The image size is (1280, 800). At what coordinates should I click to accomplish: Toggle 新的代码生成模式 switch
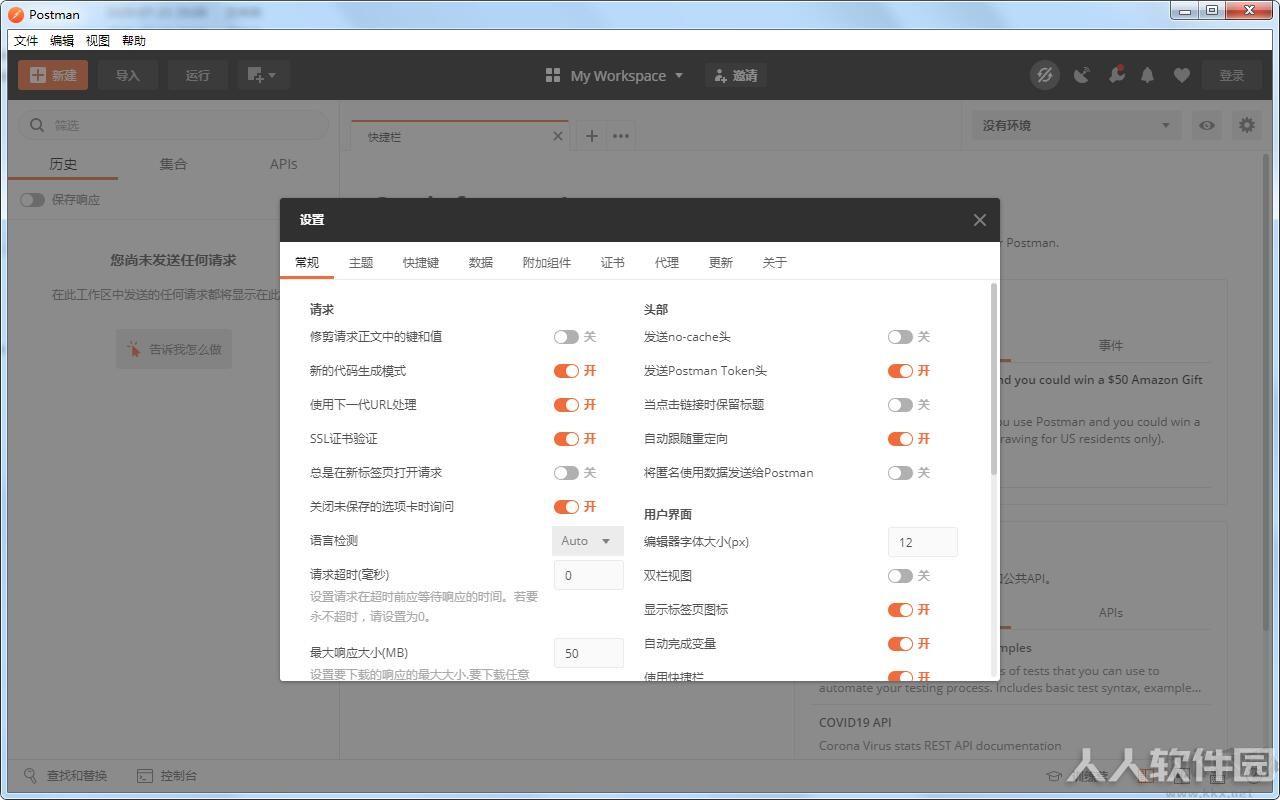pyautogui.click(x=566, y=371)
